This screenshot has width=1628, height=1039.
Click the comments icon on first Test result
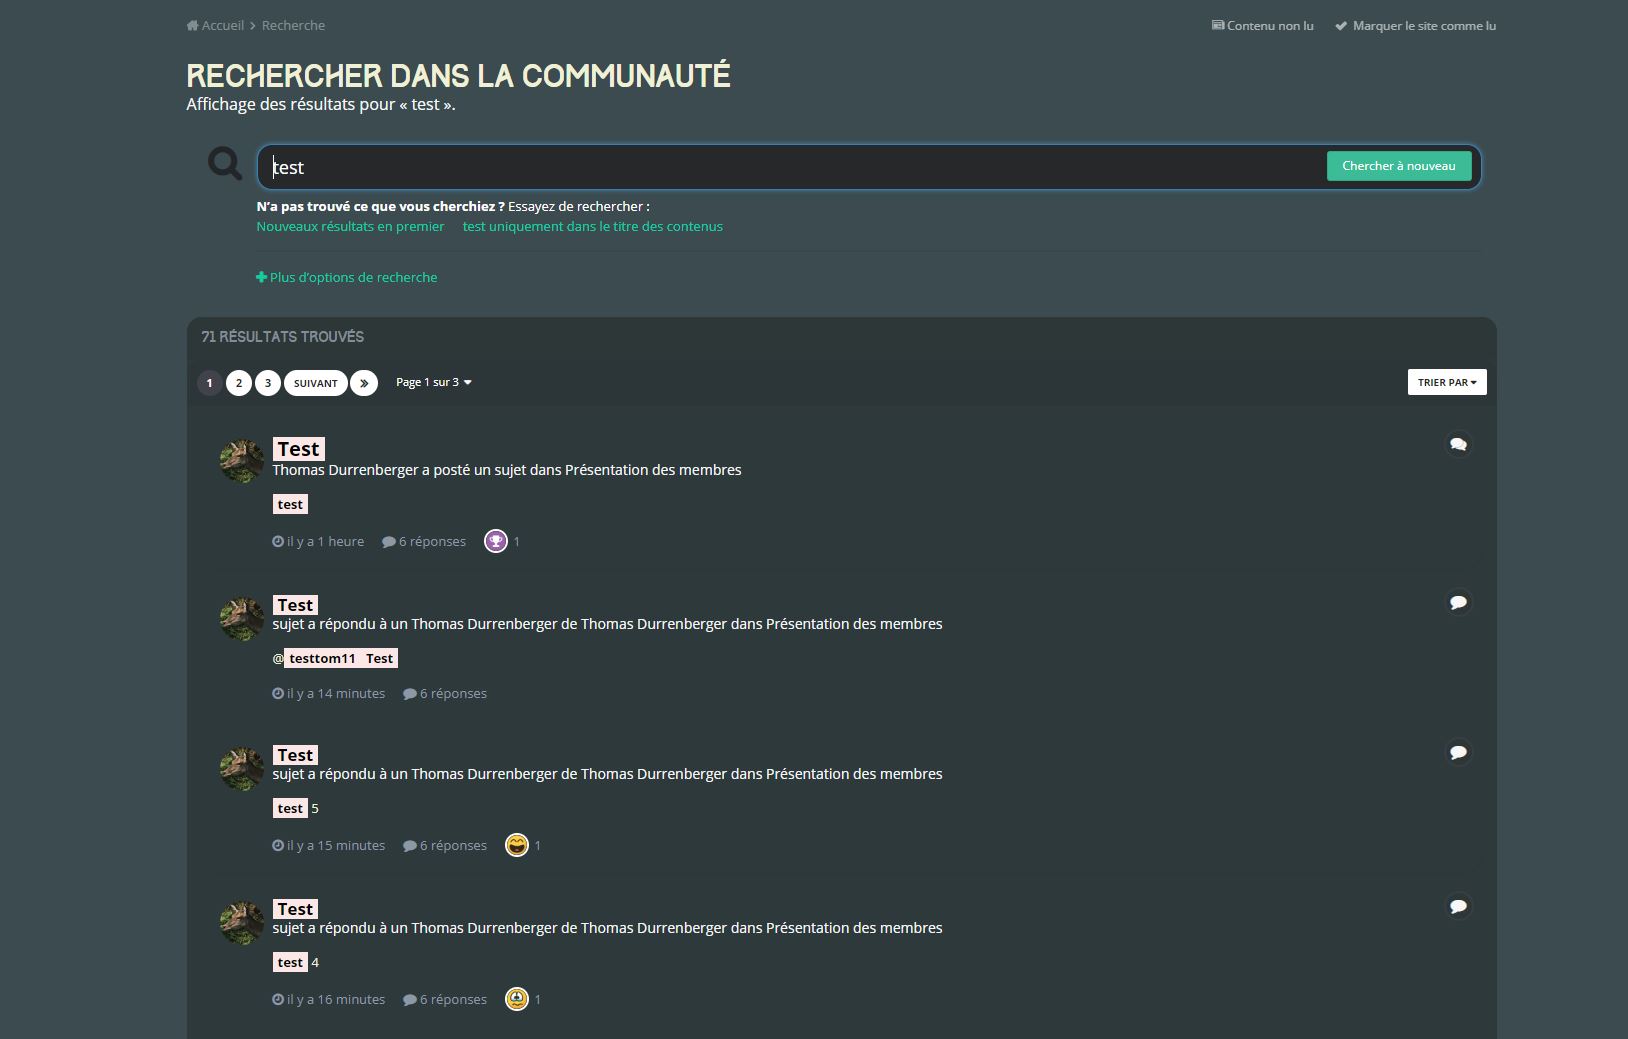1458,445
